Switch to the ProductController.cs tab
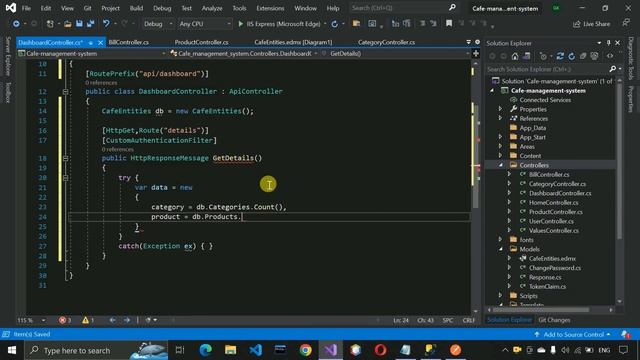The image size is (640, 360). coord(201,42)
